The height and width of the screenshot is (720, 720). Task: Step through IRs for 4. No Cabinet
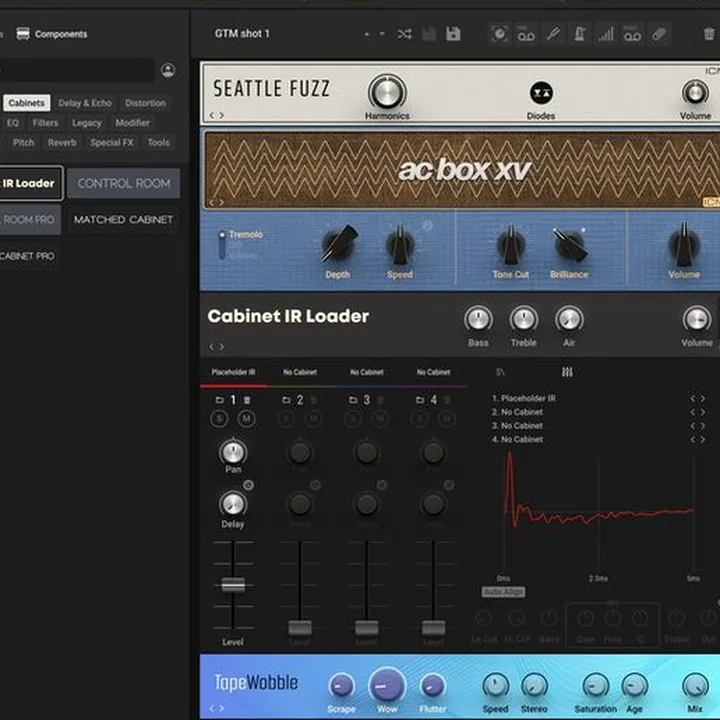[x=698, y=440]
